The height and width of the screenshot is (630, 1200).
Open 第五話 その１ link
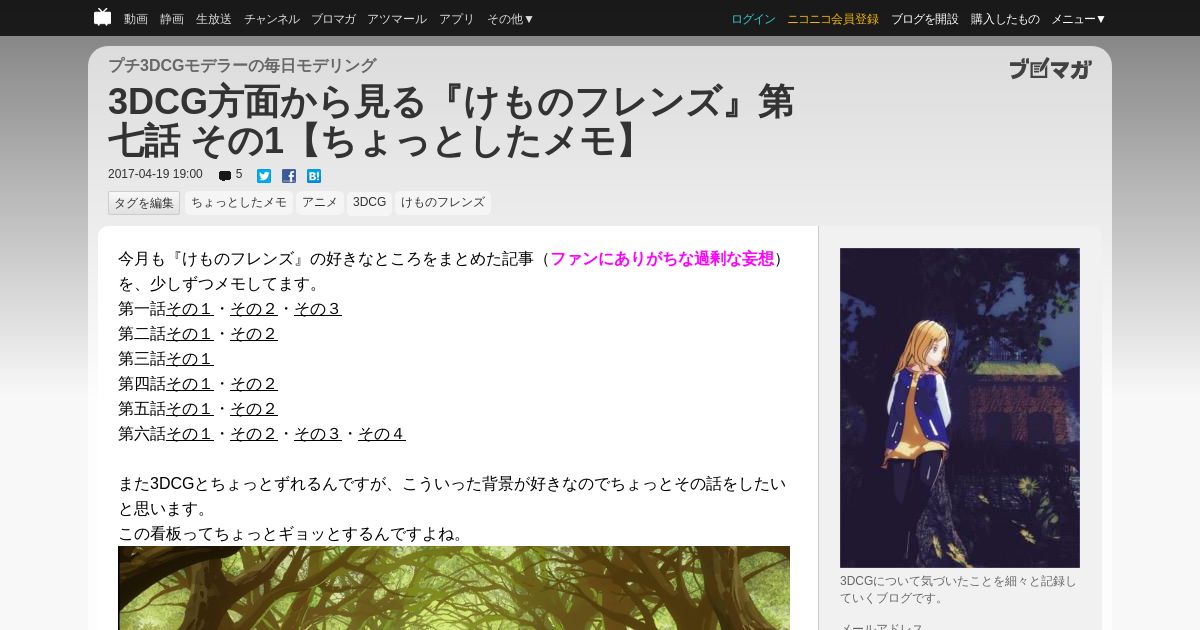click(x=190, y=409)
